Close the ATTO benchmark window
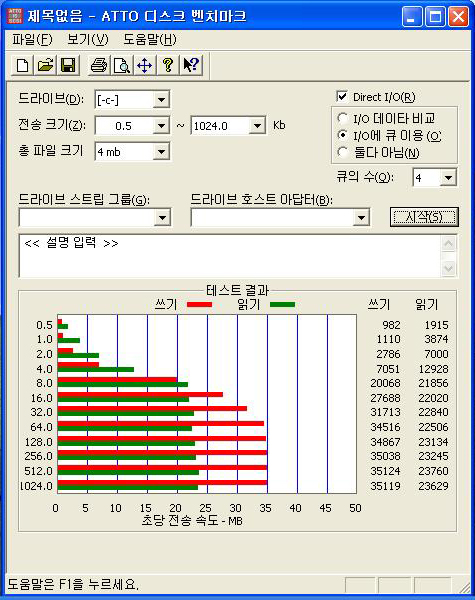This screenshot has width=475, height=600. 459,16
